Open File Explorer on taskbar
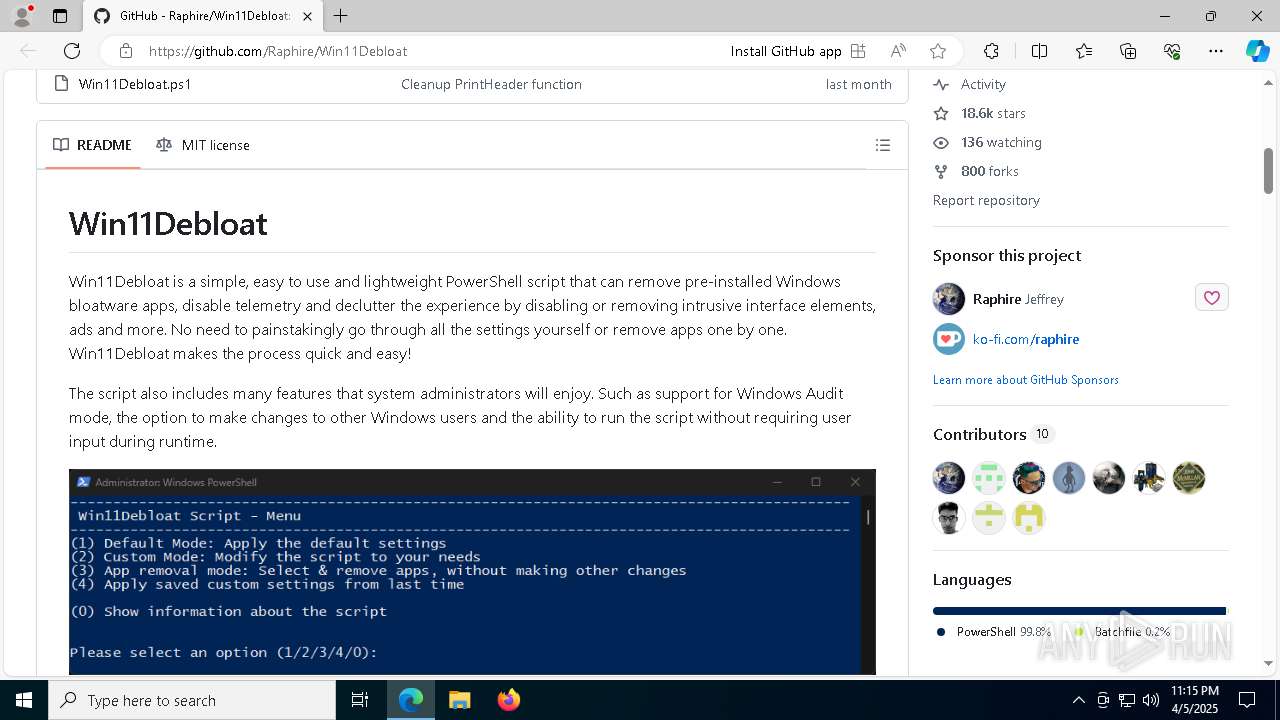The height and width of the screenshot is (720, 1280). [x=459, y=700]
